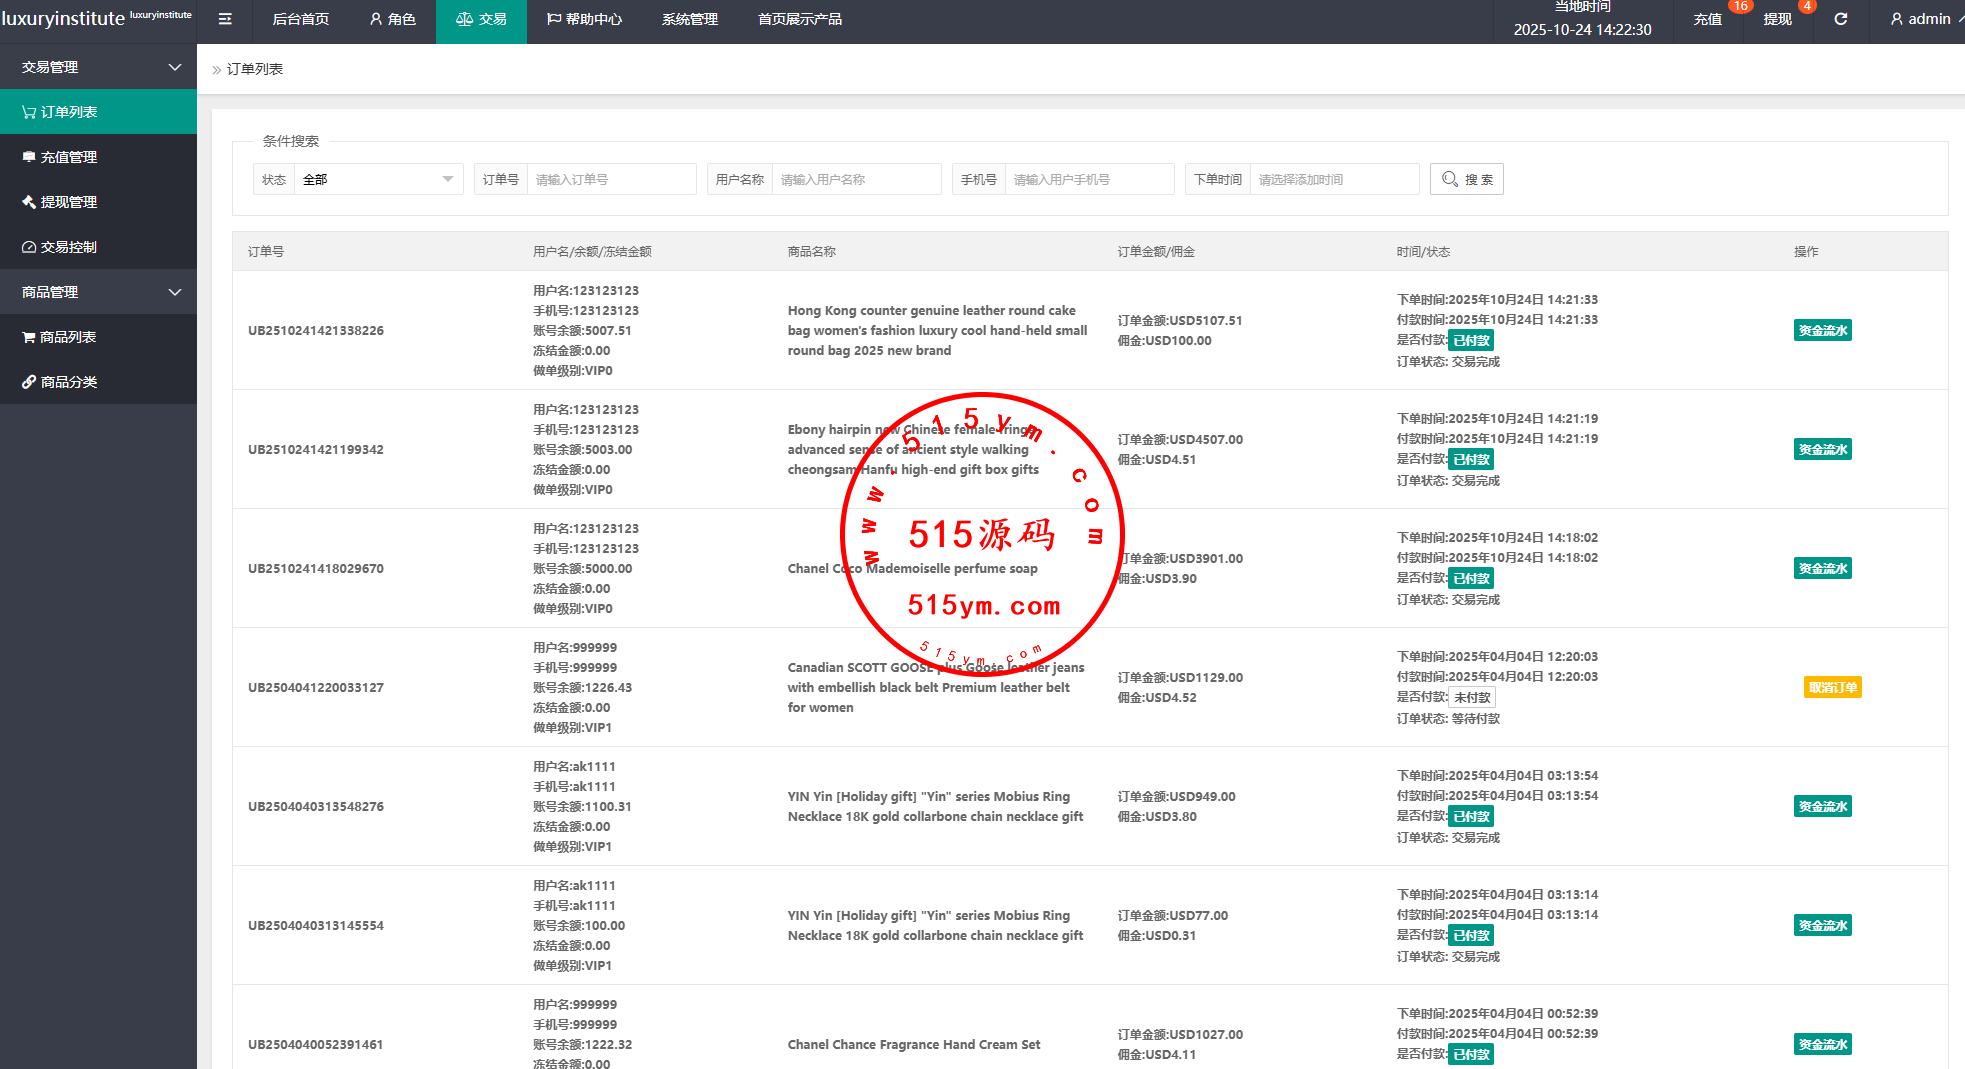The width and height of the screenshot is (1965, 1069).
Task: Open the 帮助中心 top menu
Action: 584,19
